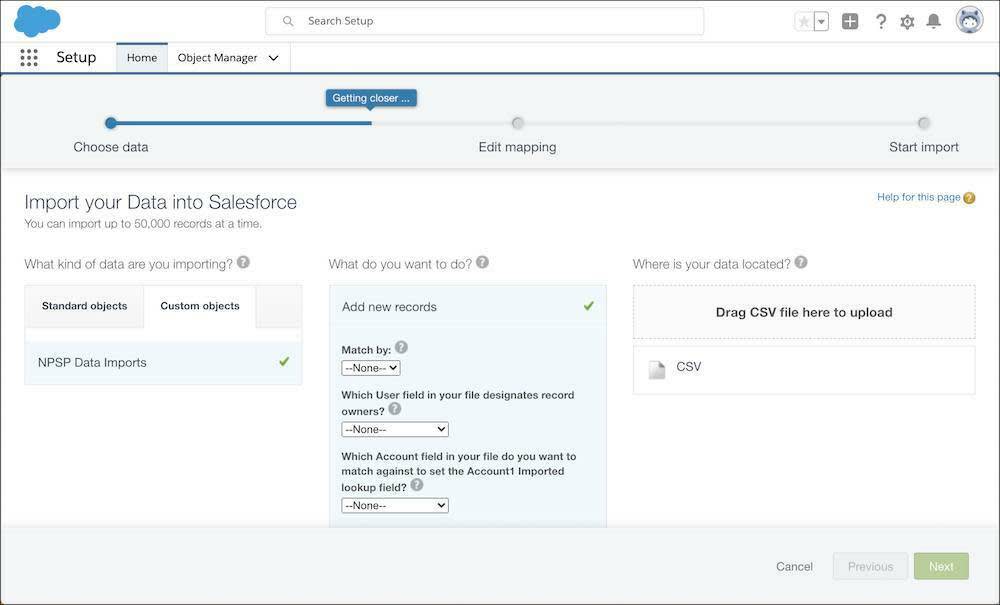
Task: Open the notifications bell icon
Action: point(934,22)
